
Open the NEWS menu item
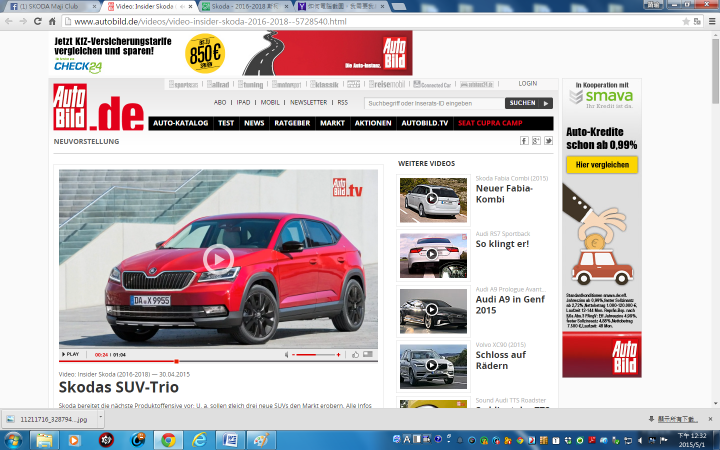[x=254, y=123]
